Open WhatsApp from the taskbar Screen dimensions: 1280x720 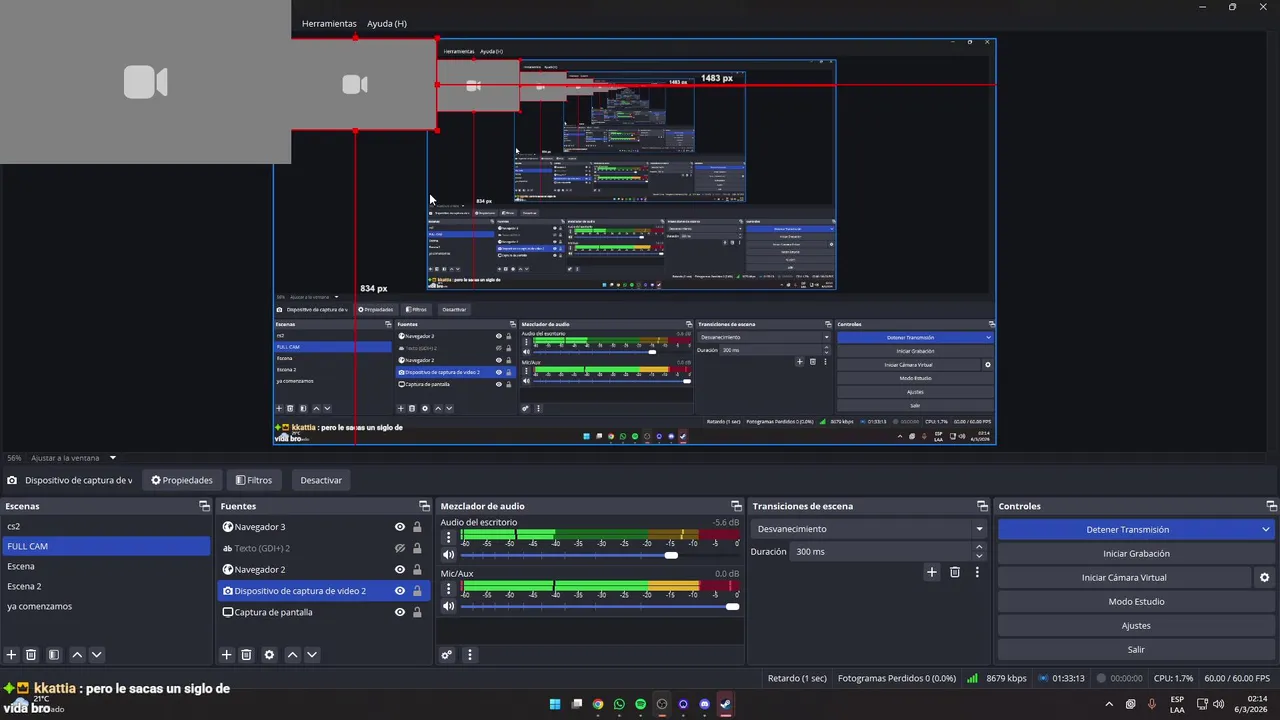(x=619, y=704)
